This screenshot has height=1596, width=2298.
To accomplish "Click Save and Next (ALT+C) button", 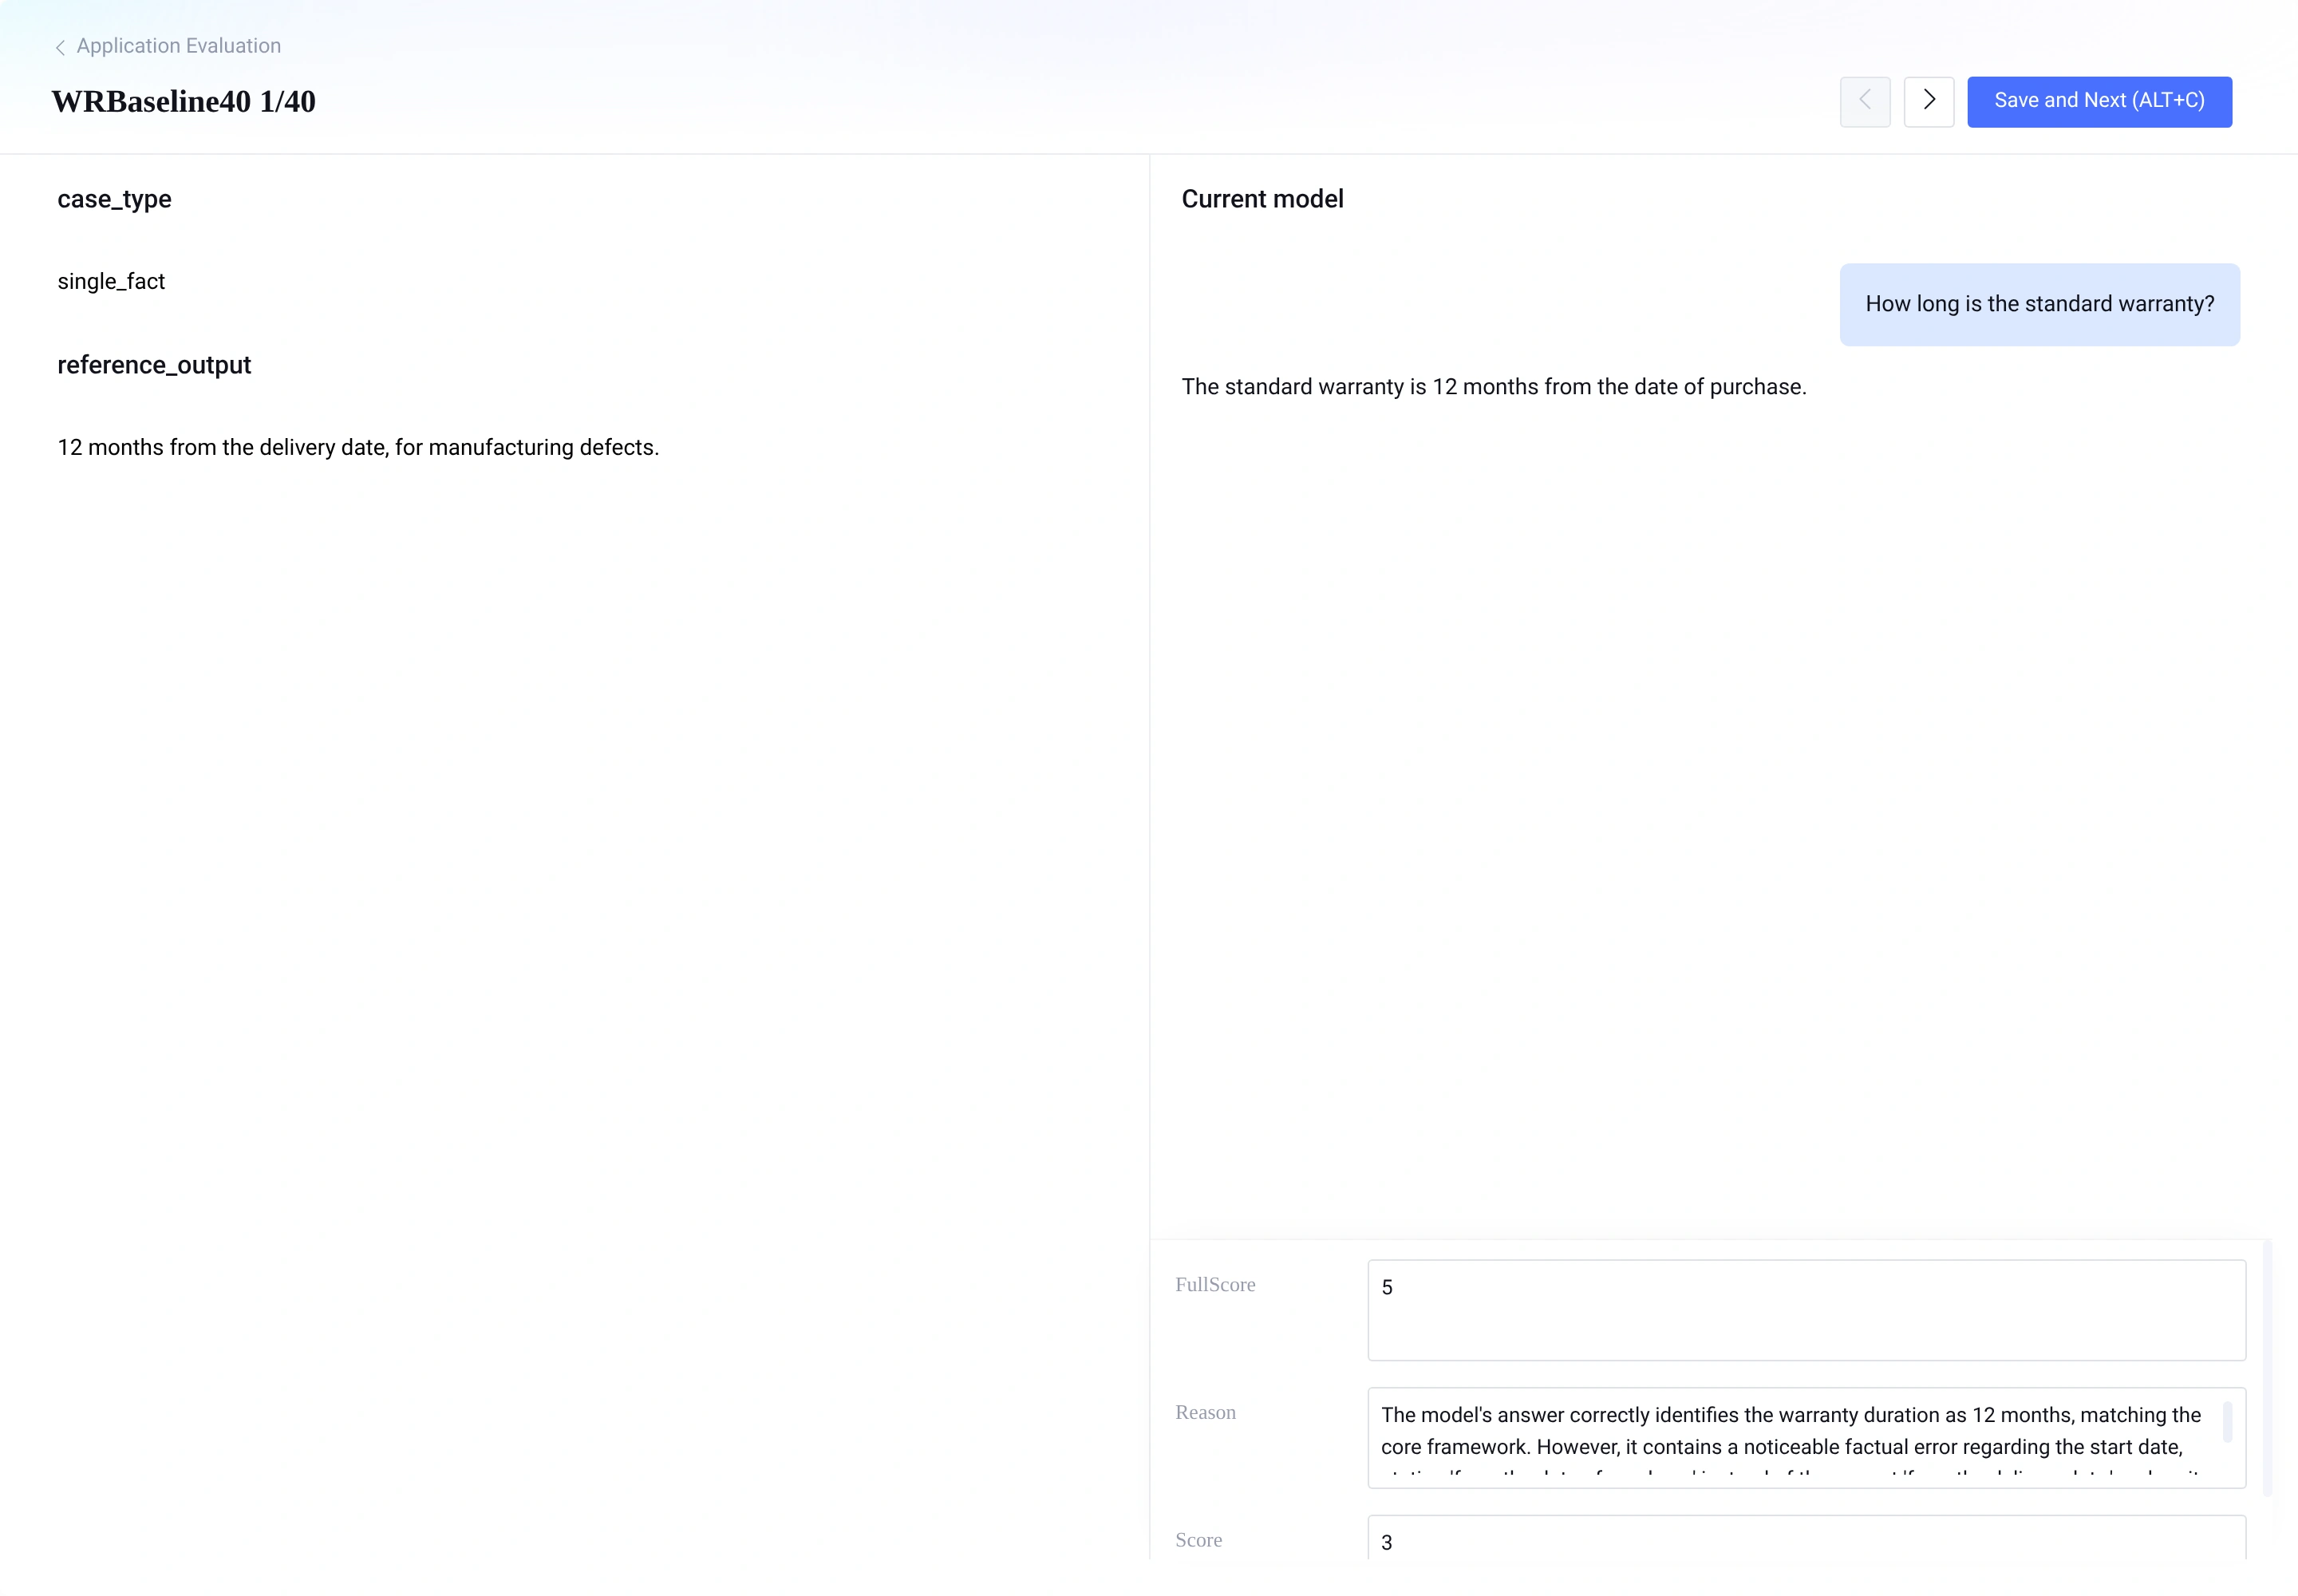I will [x=2099, y=101].
